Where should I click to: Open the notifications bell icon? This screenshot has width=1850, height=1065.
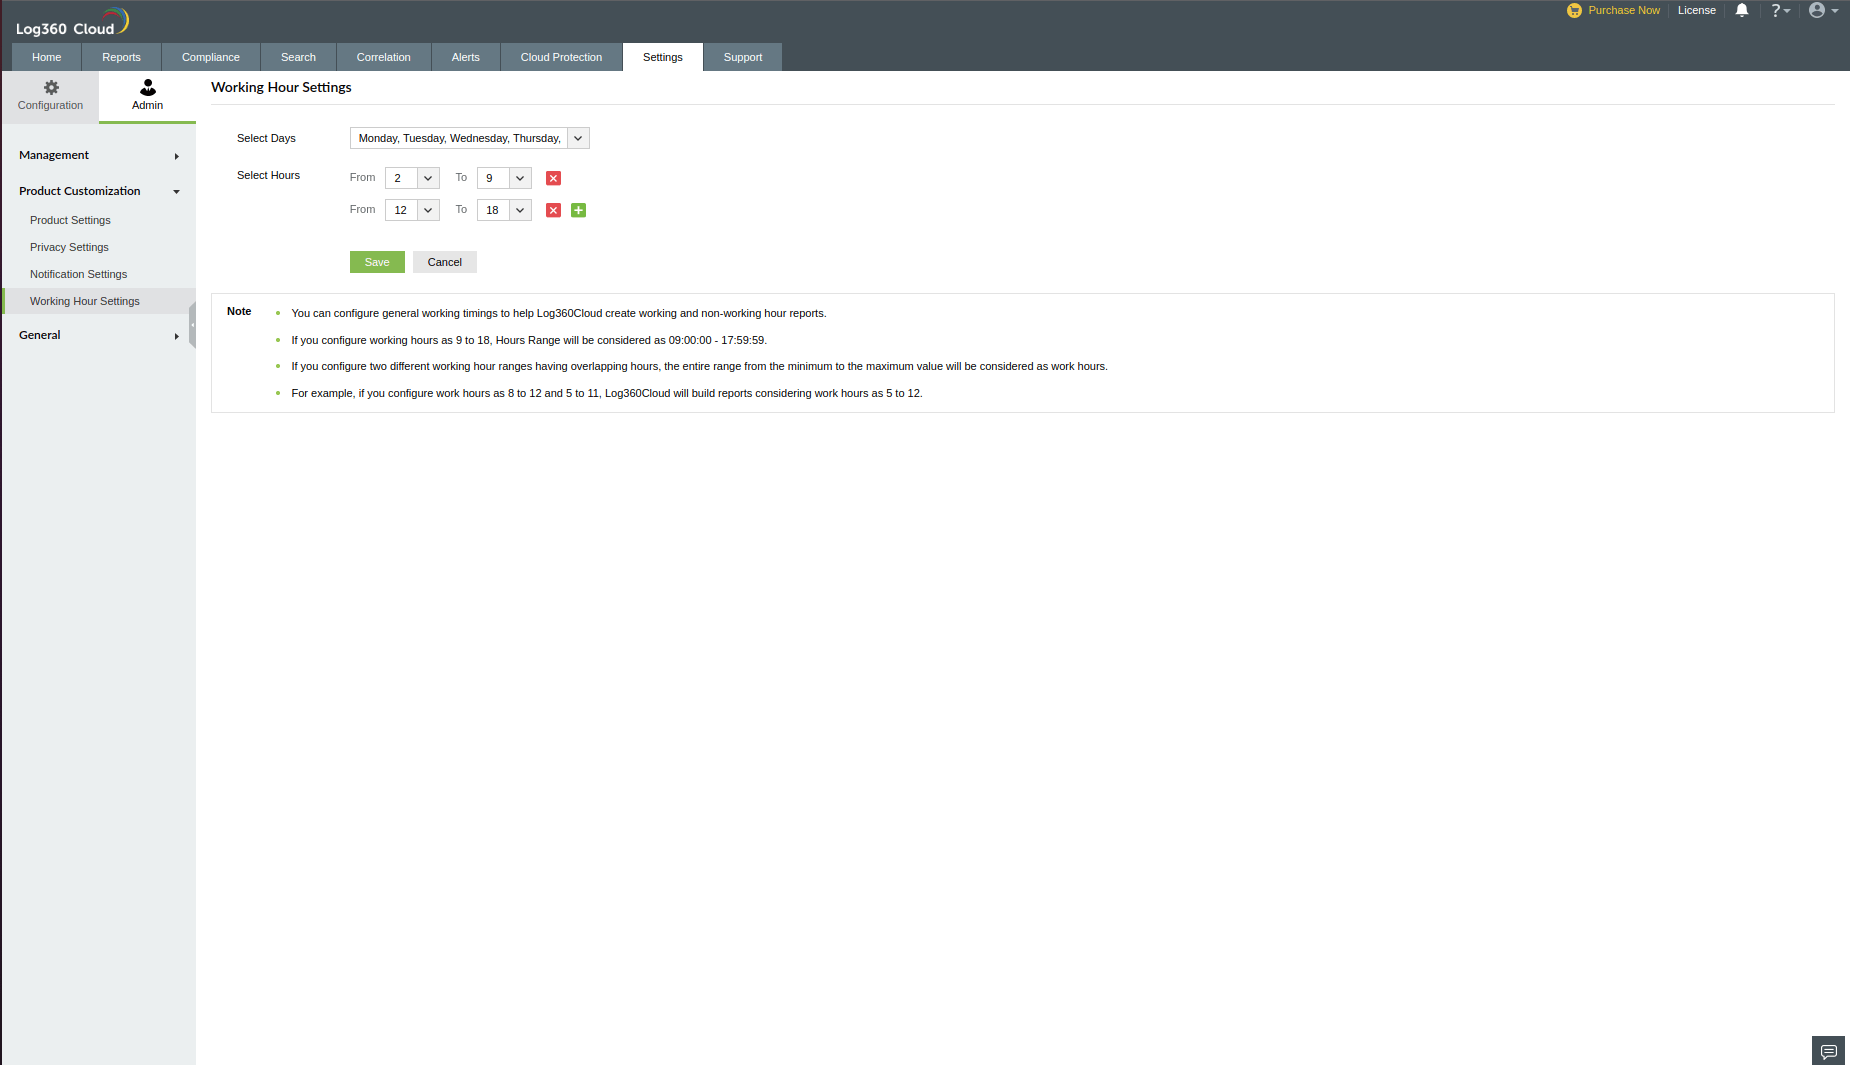point(1742,10)
